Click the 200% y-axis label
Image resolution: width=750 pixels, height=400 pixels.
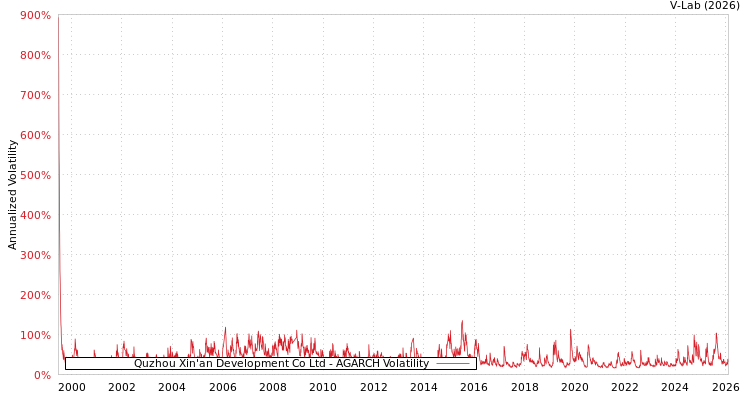(35, 295)
